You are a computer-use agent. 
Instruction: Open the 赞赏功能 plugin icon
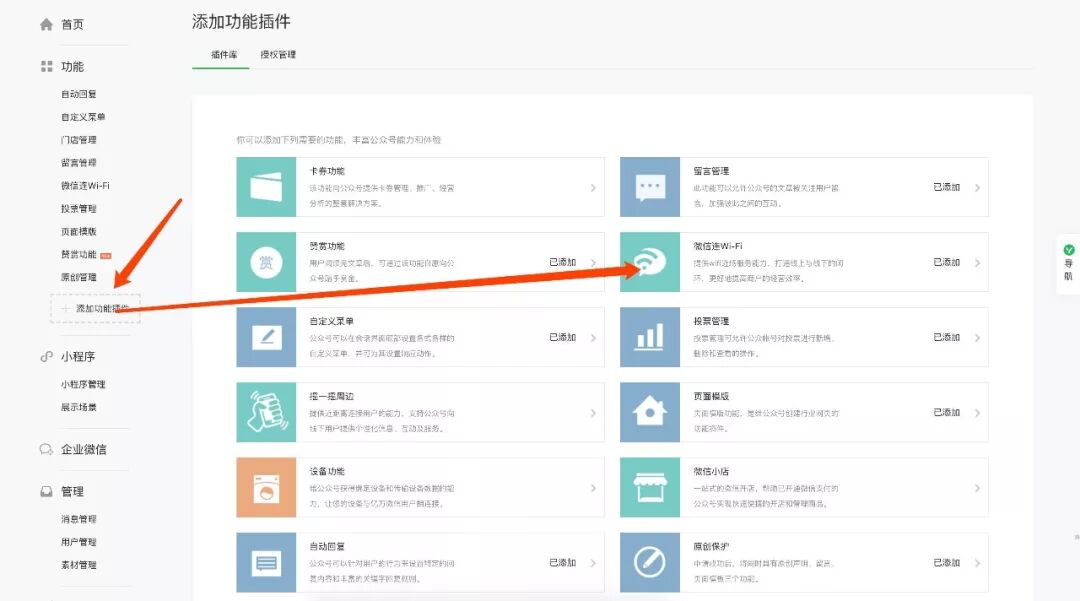266,262
